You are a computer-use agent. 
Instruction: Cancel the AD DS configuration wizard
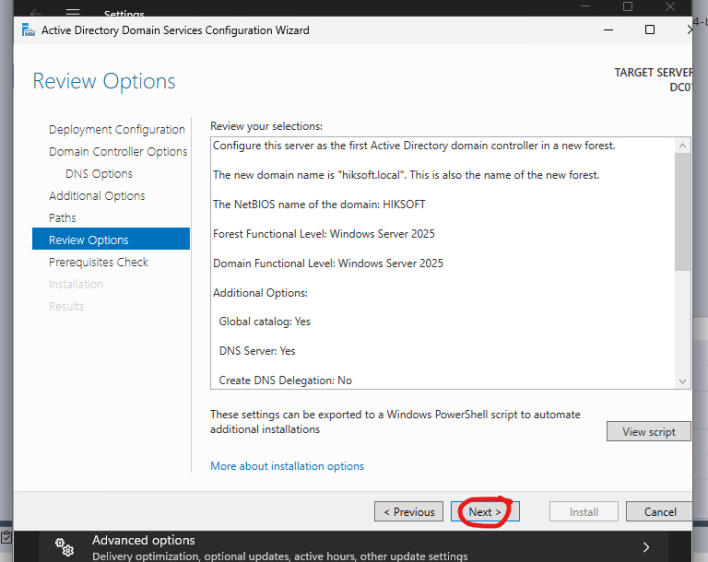click(659, 511)
